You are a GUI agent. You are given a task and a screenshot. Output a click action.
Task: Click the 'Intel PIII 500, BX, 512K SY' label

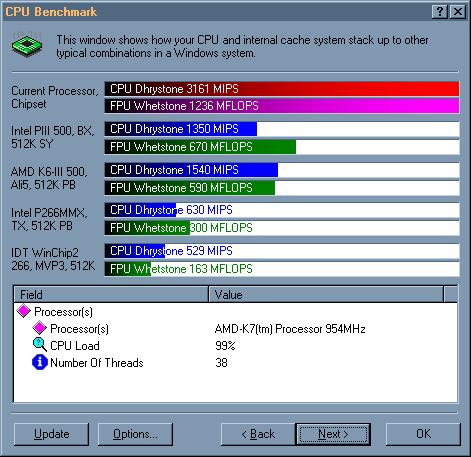point(53,137)
